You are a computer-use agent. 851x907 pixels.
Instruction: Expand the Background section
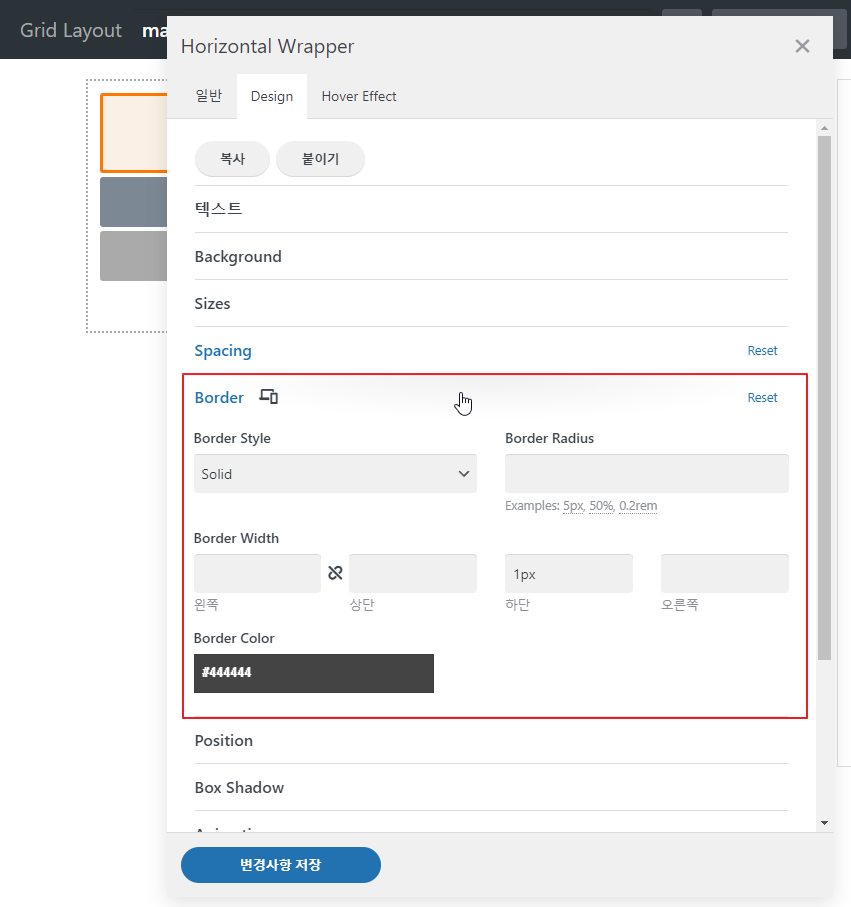tap(491, 256)
